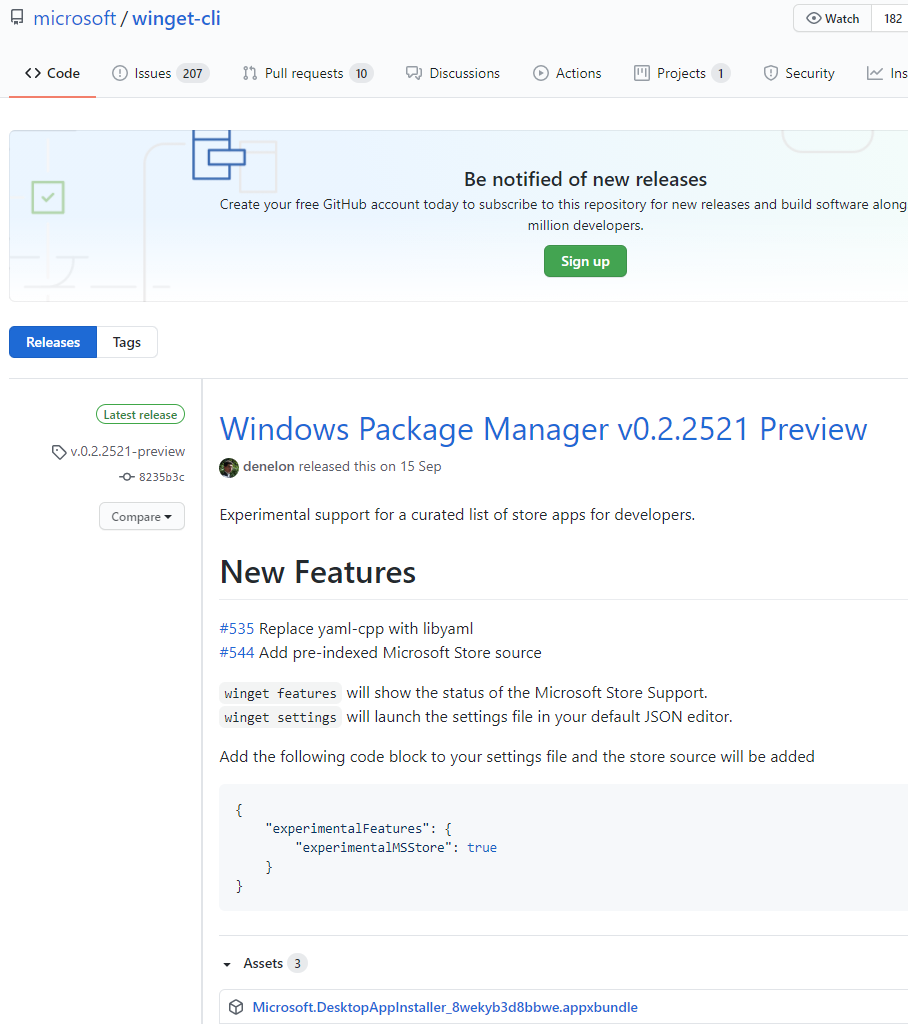Open the Security tab
The height and width of the screenshot is (1024, 908).
[799, 73]
